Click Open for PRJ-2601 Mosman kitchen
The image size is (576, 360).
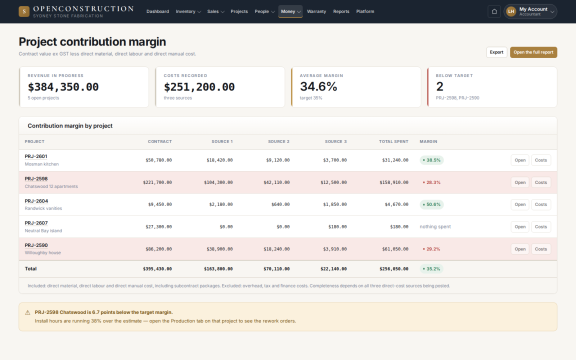pyautogui.click(x=520, y=160)
